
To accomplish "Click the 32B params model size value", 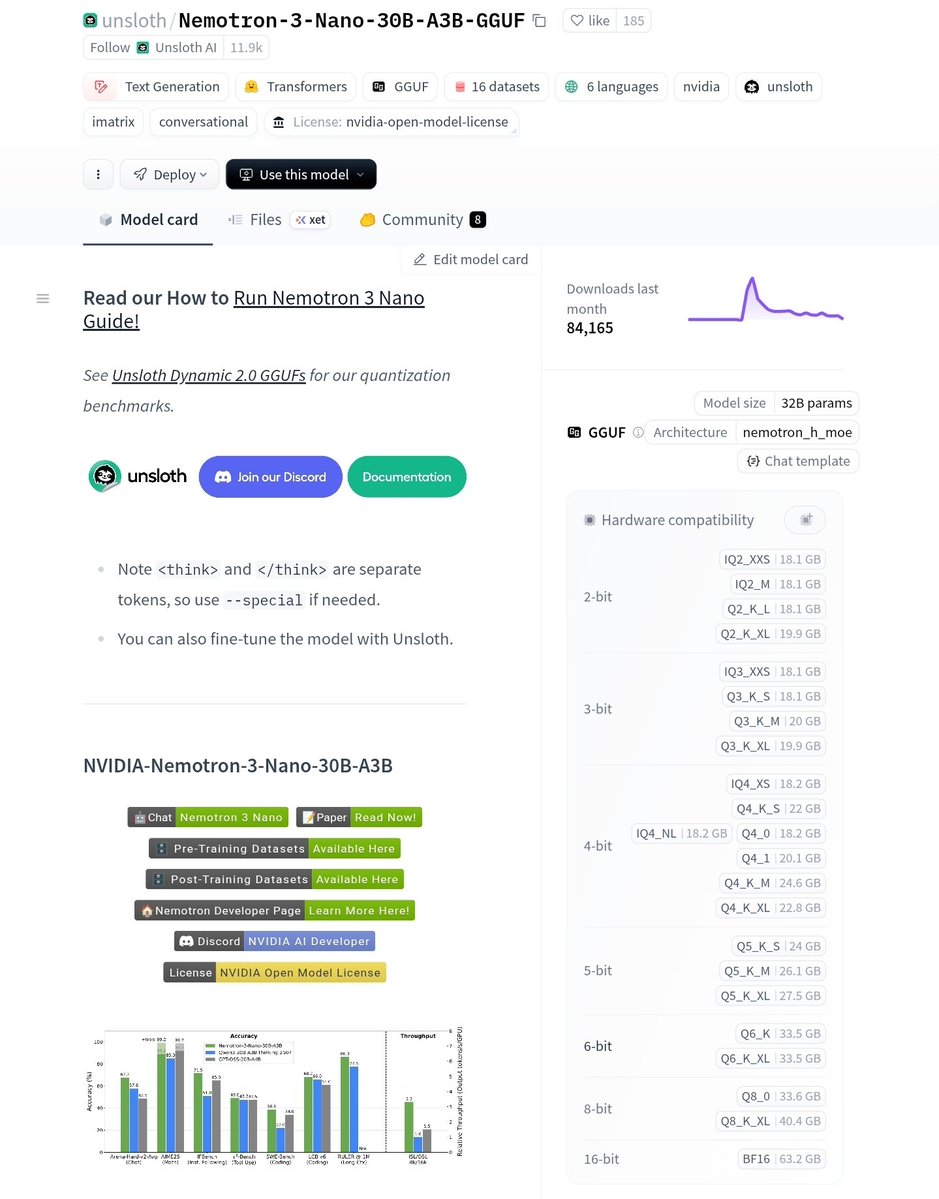I will [x=816, y=403].
